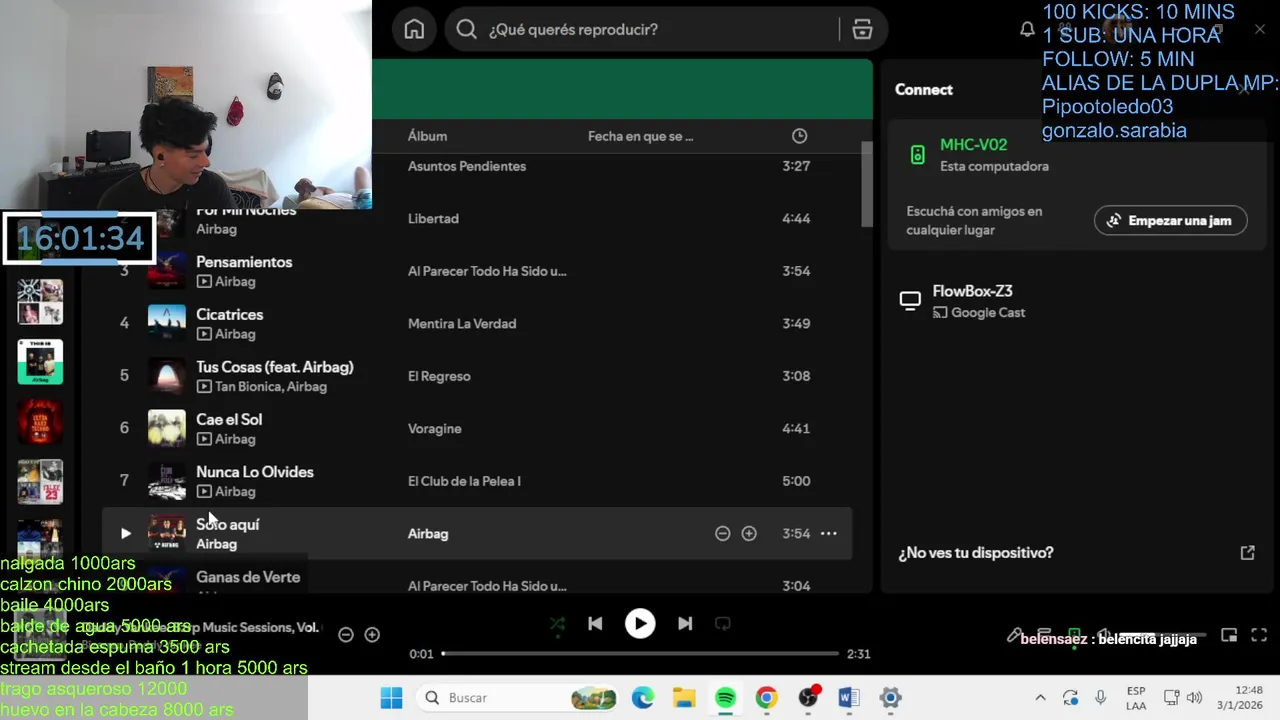Select the Ganas de Verte track title
This screenshot has height=720, width=1280.
tap(247, 577)
